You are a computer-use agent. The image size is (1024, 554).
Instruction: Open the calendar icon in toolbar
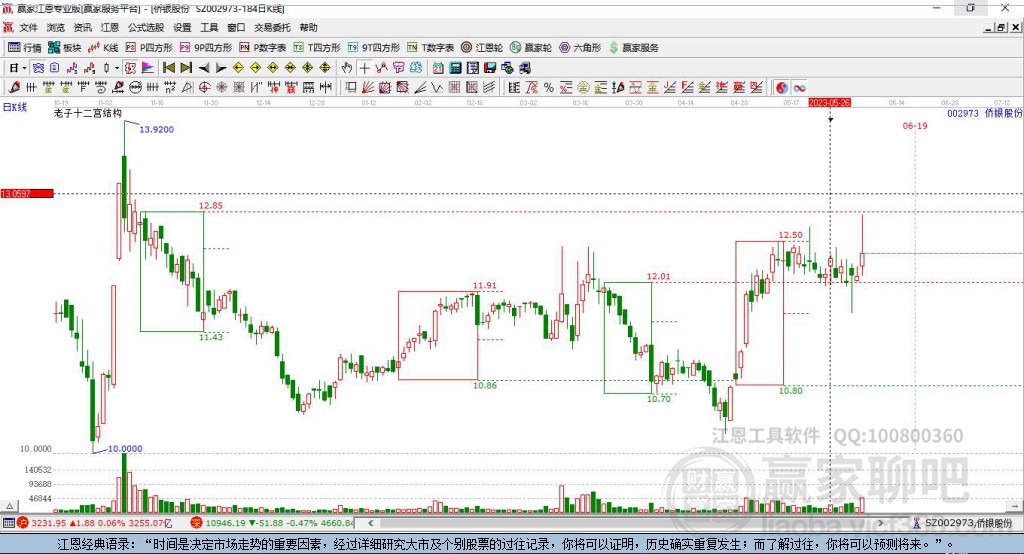click(x=438, y=68)
